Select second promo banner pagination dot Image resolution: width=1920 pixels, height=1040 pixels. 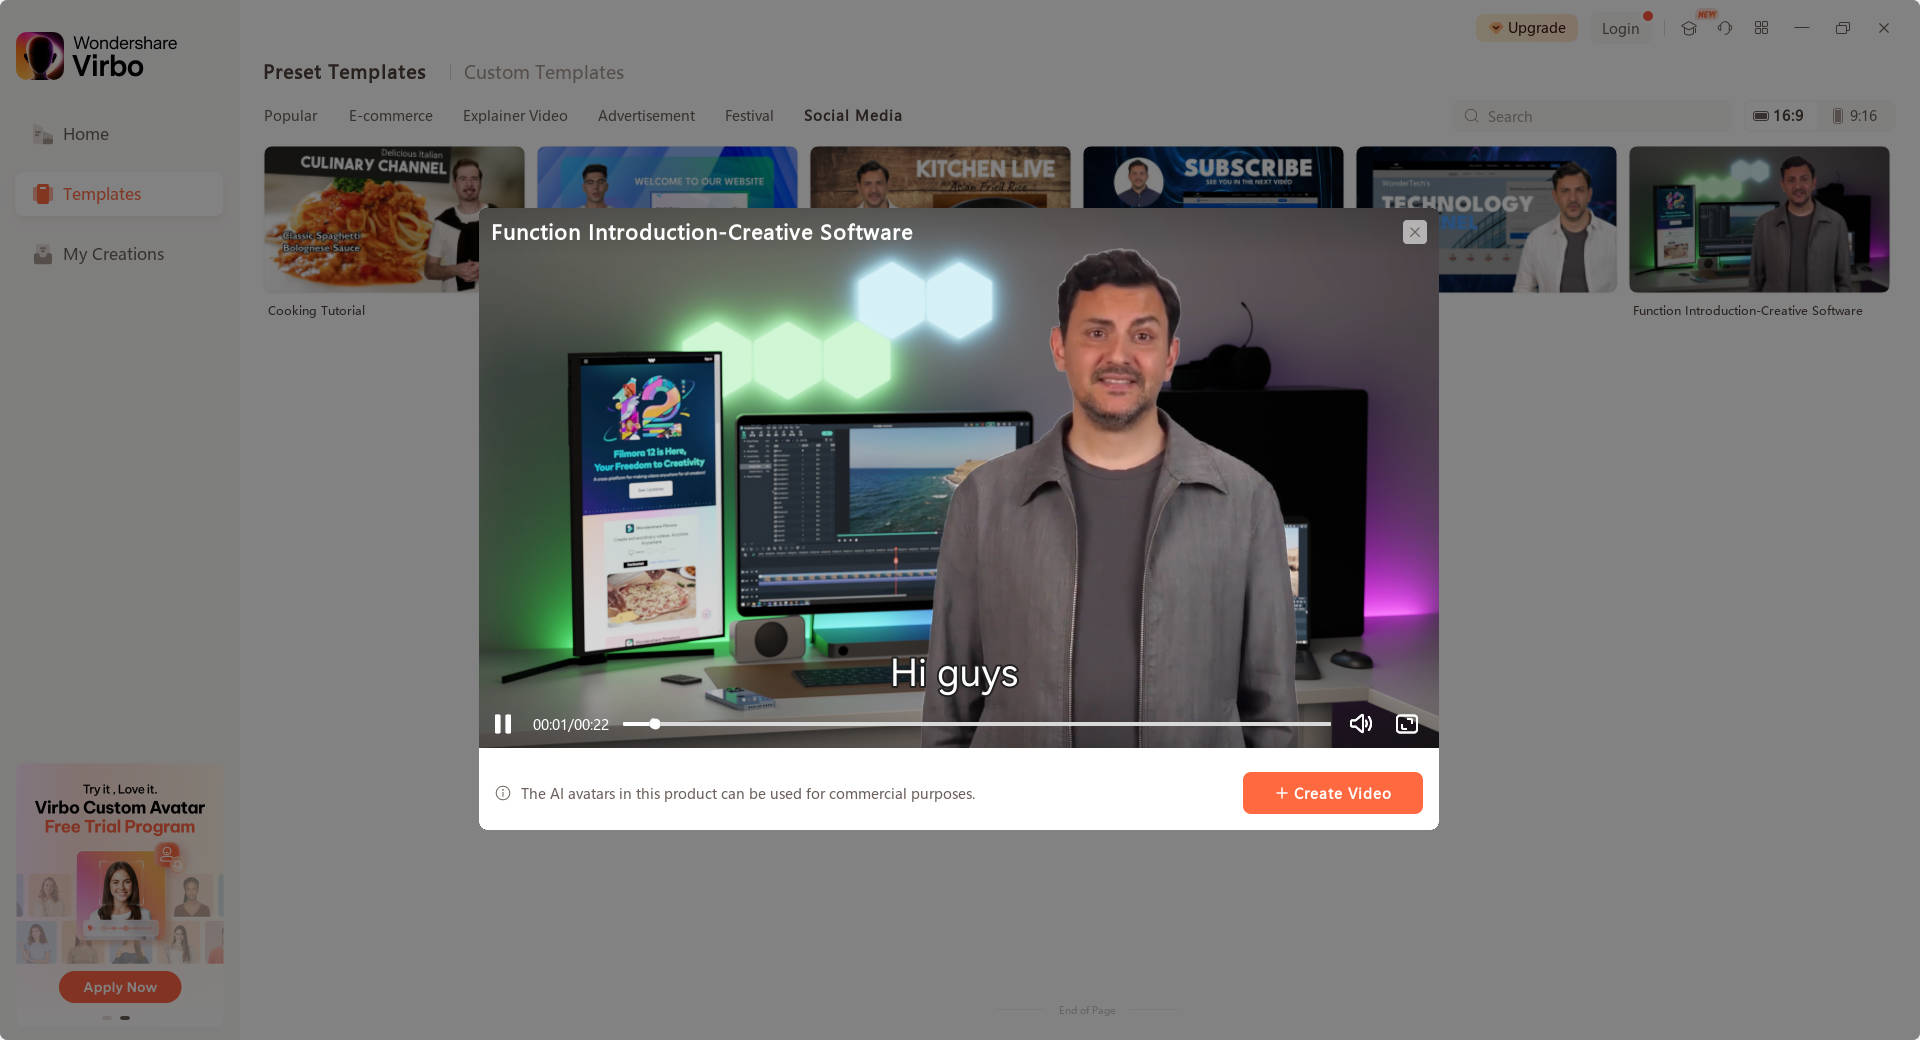point(125,1018)
